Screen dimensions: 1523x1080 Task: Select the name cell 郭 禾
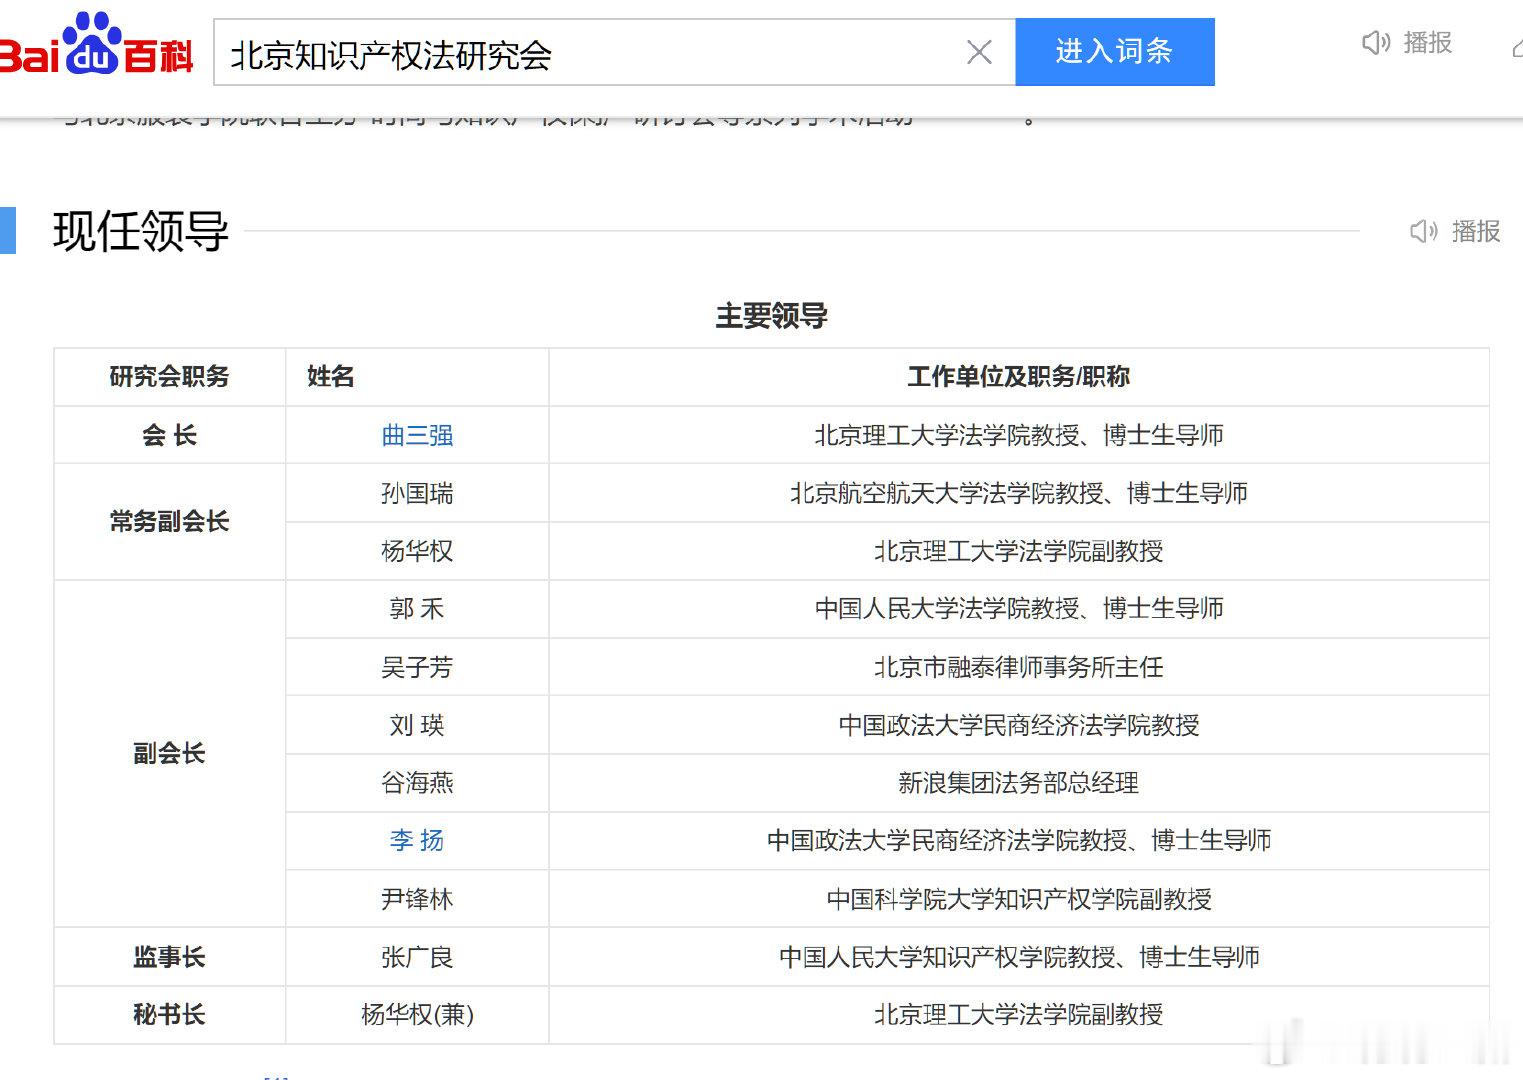[417, 609]
